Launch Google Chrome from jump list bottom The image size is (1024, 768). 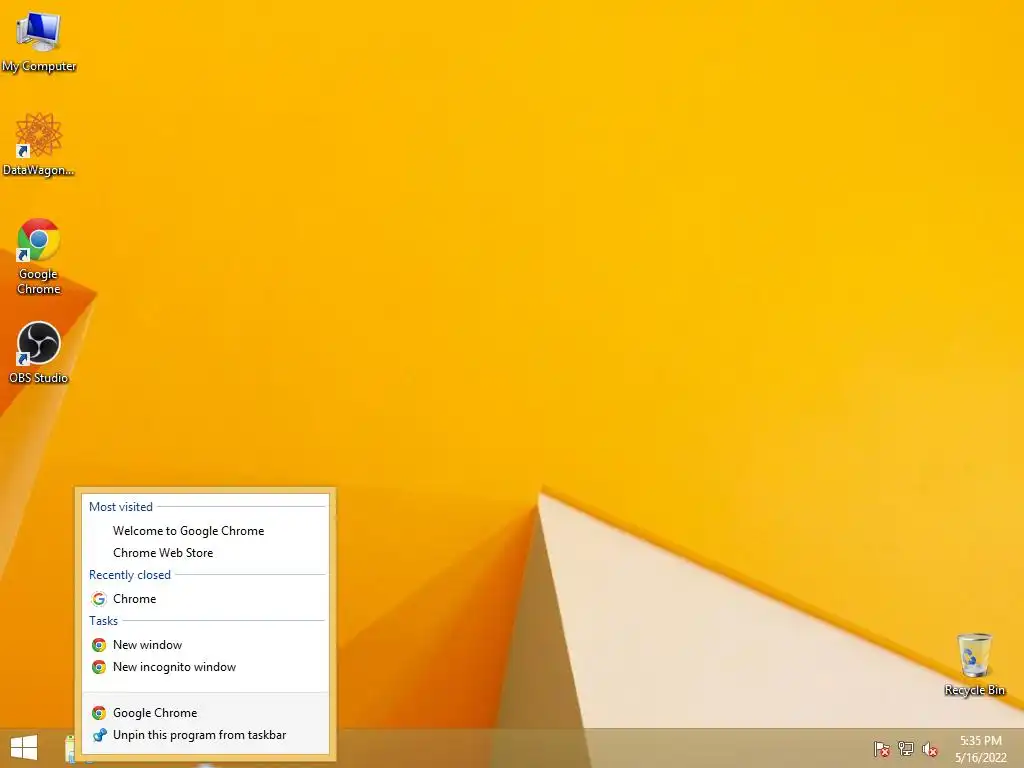click(x=206, y=712)
